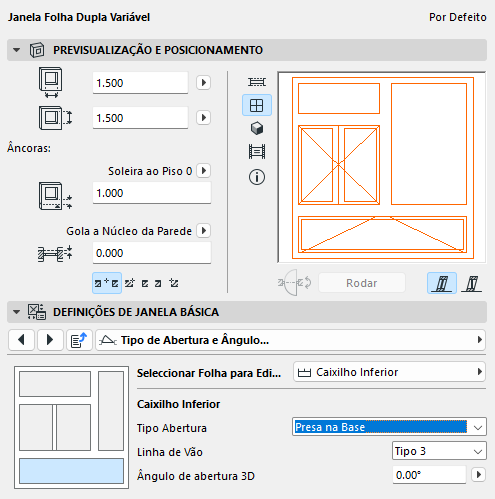Click the window width dimension icon

pyautogui.click(x=51, y=82)
